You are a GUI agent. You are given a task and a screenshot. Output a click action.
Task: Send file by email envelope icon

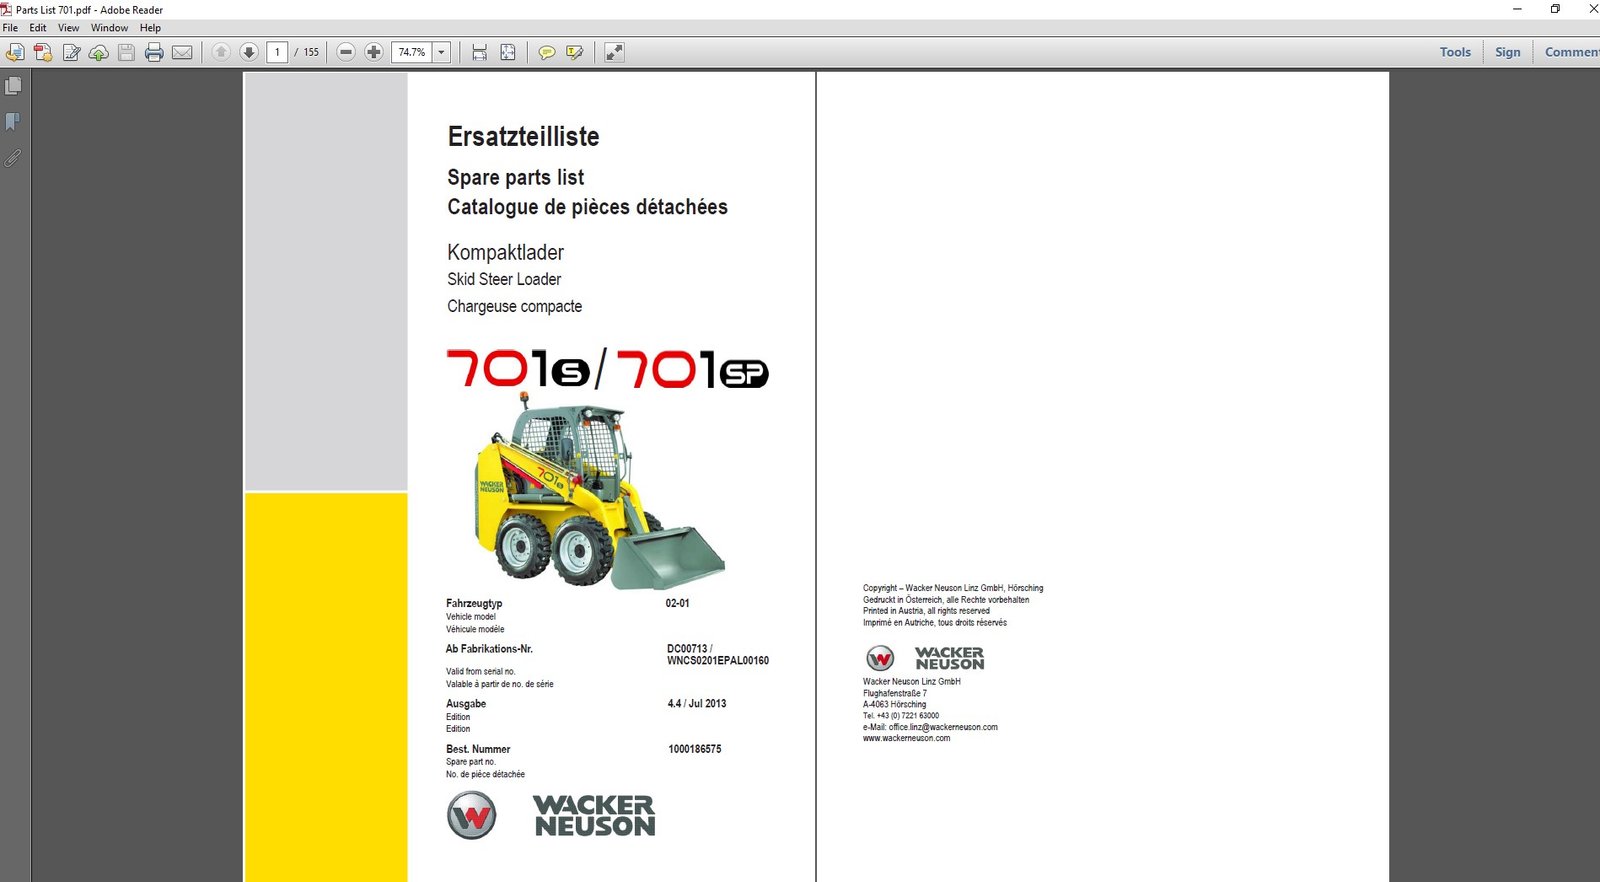point(182,52)
